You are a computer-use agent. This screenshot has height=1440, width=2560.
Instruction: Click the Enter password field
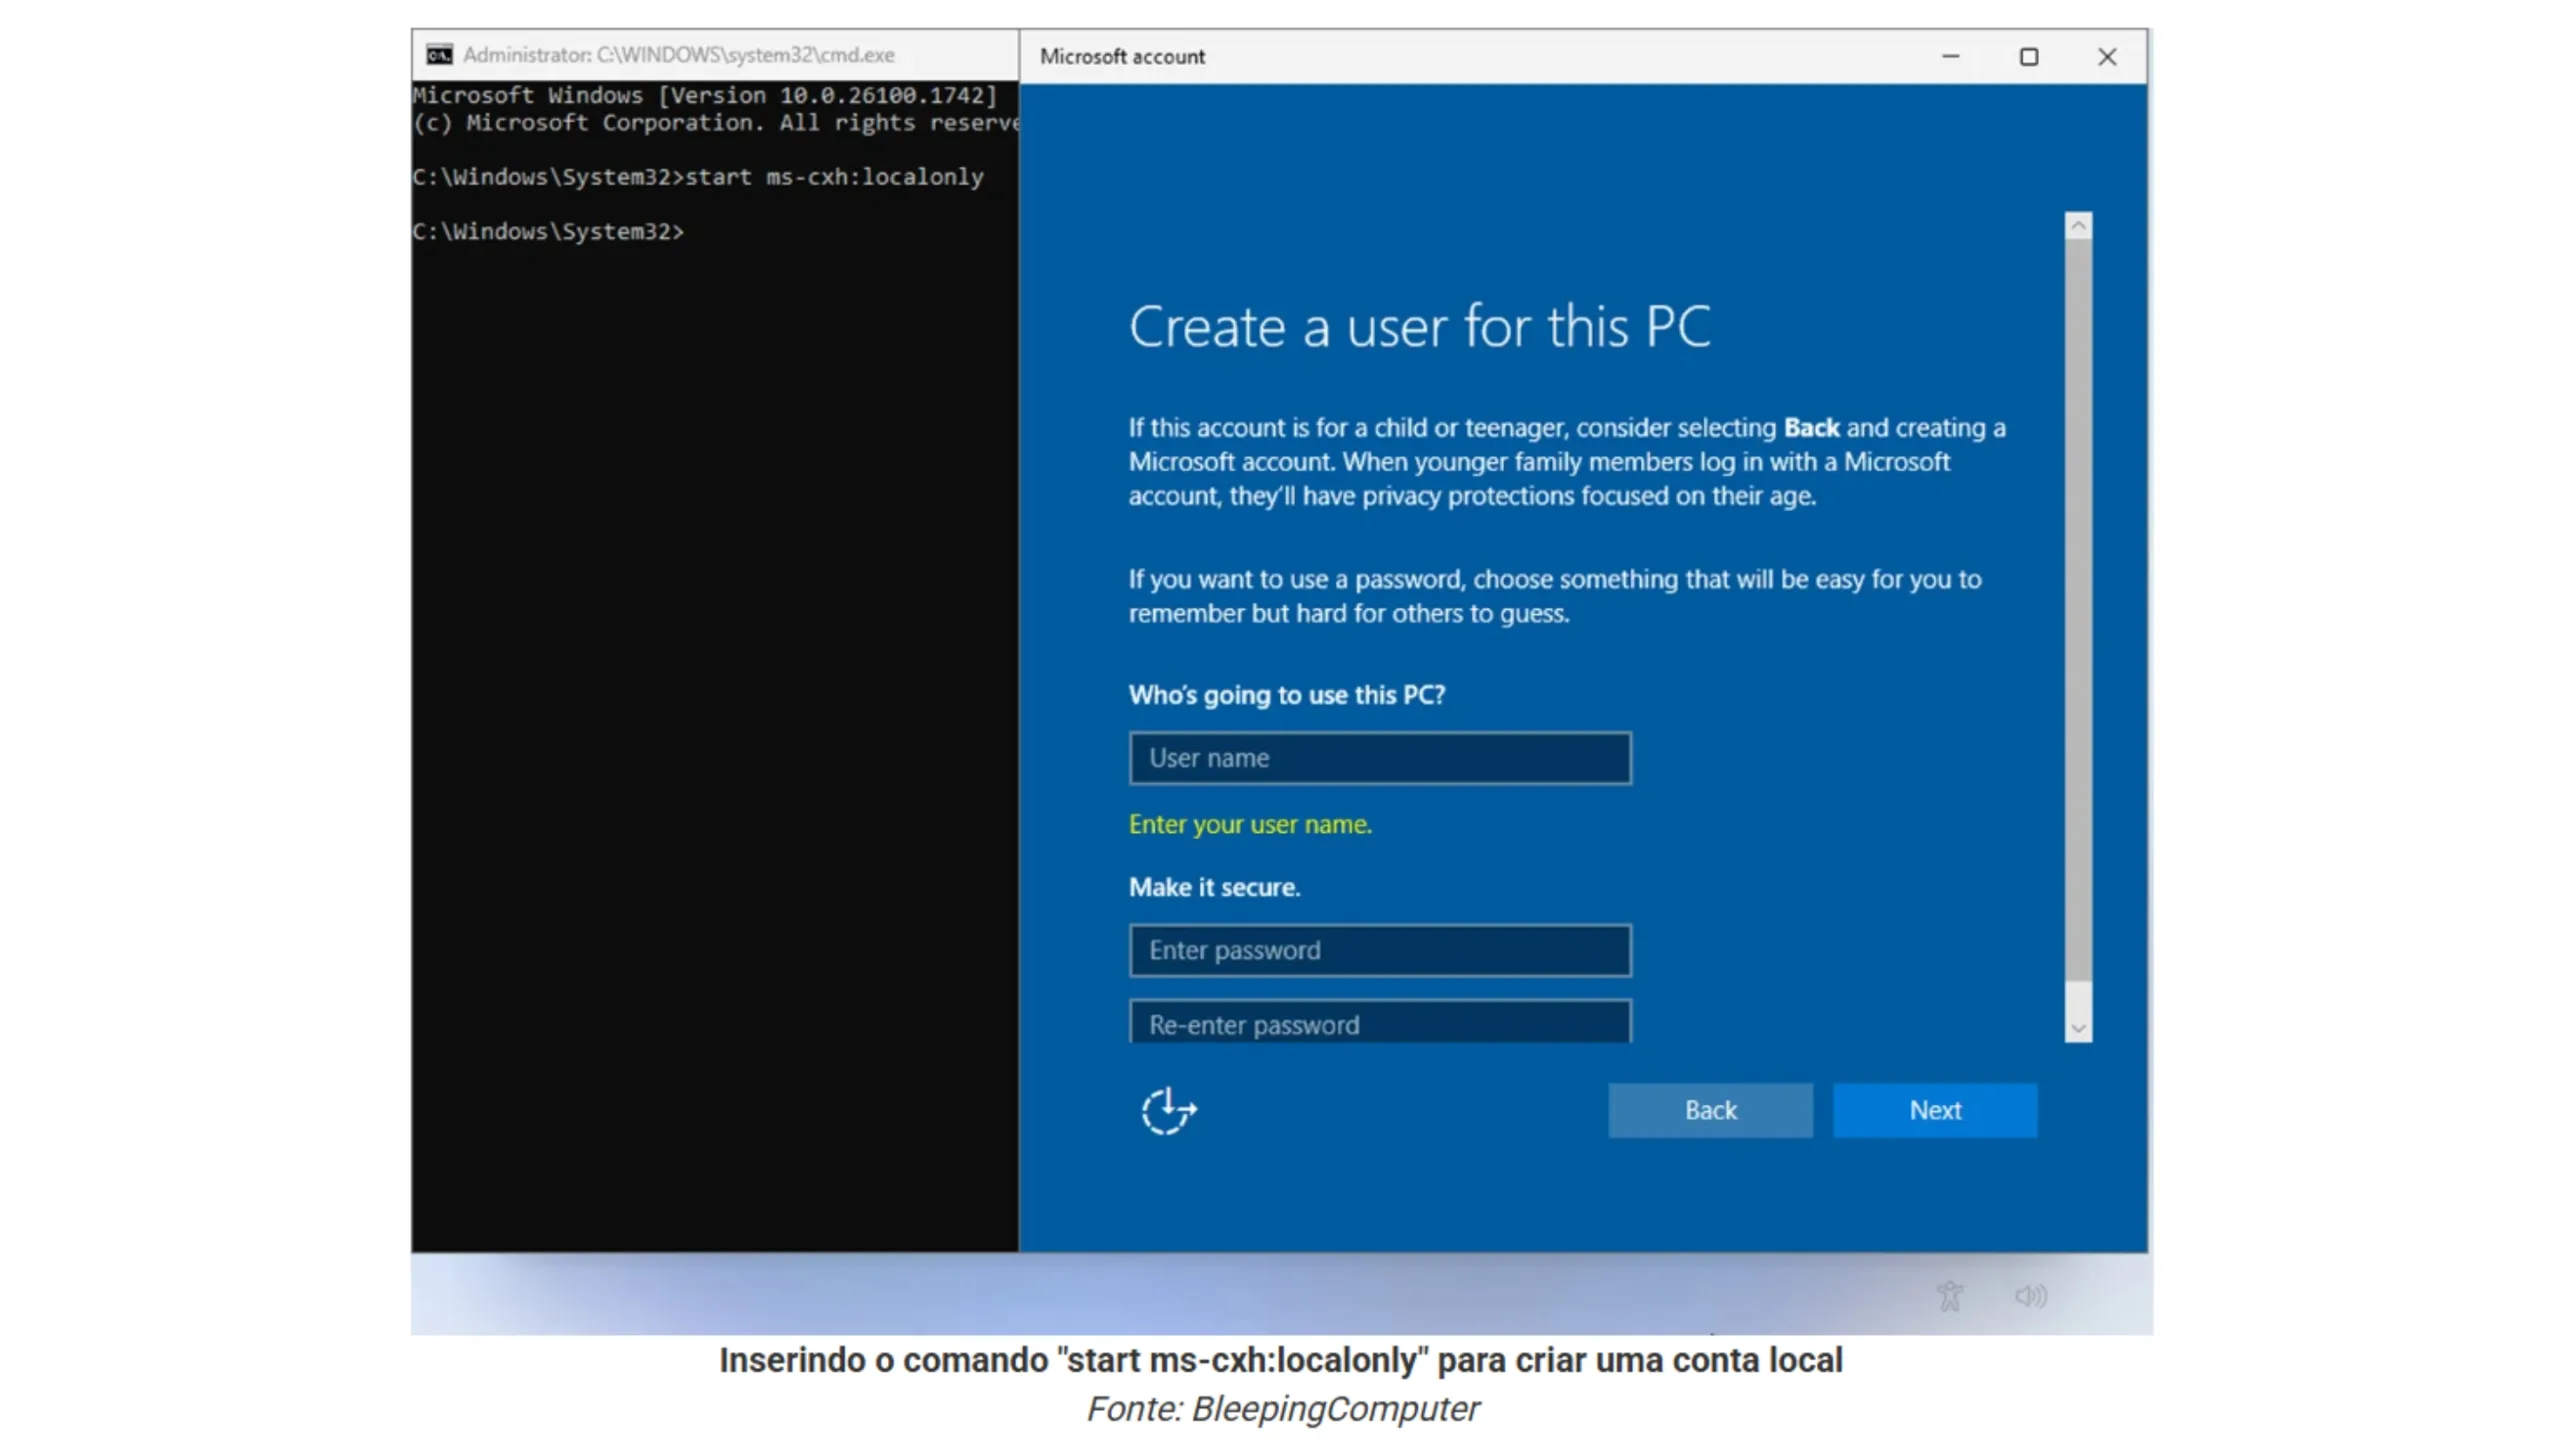point(1380,950)
